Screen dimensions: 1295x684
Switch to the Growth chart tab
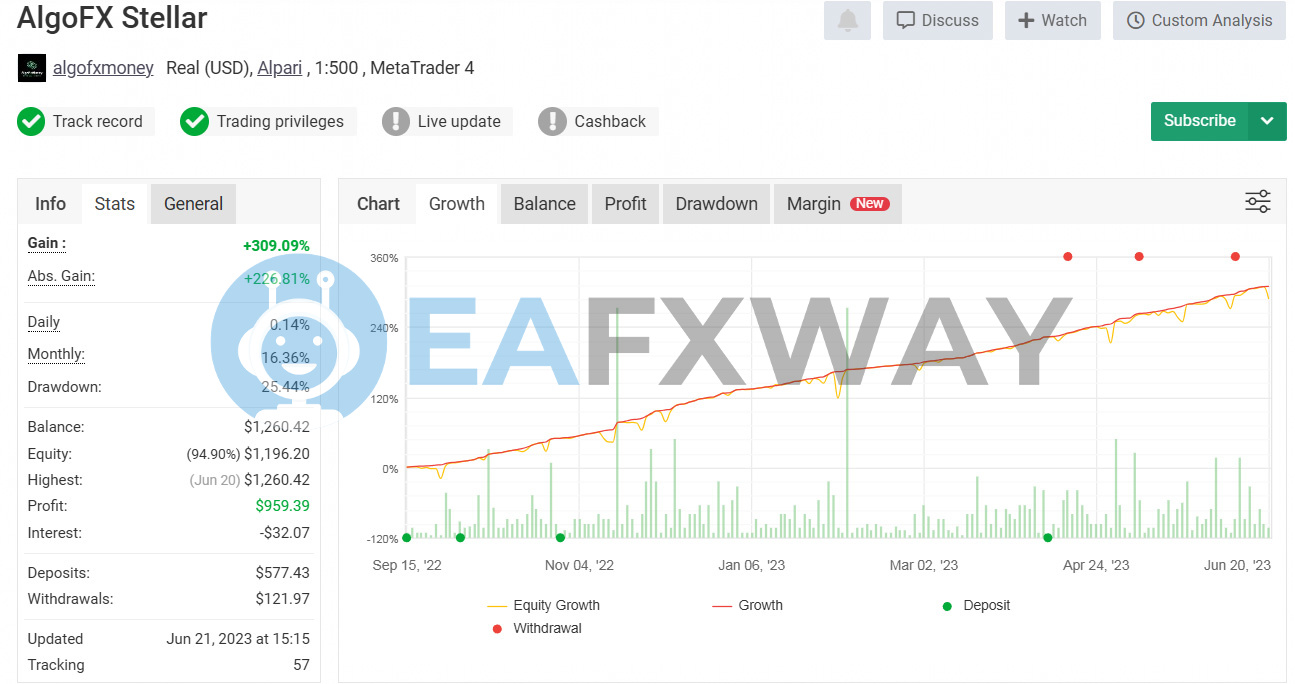click(457, 204)
